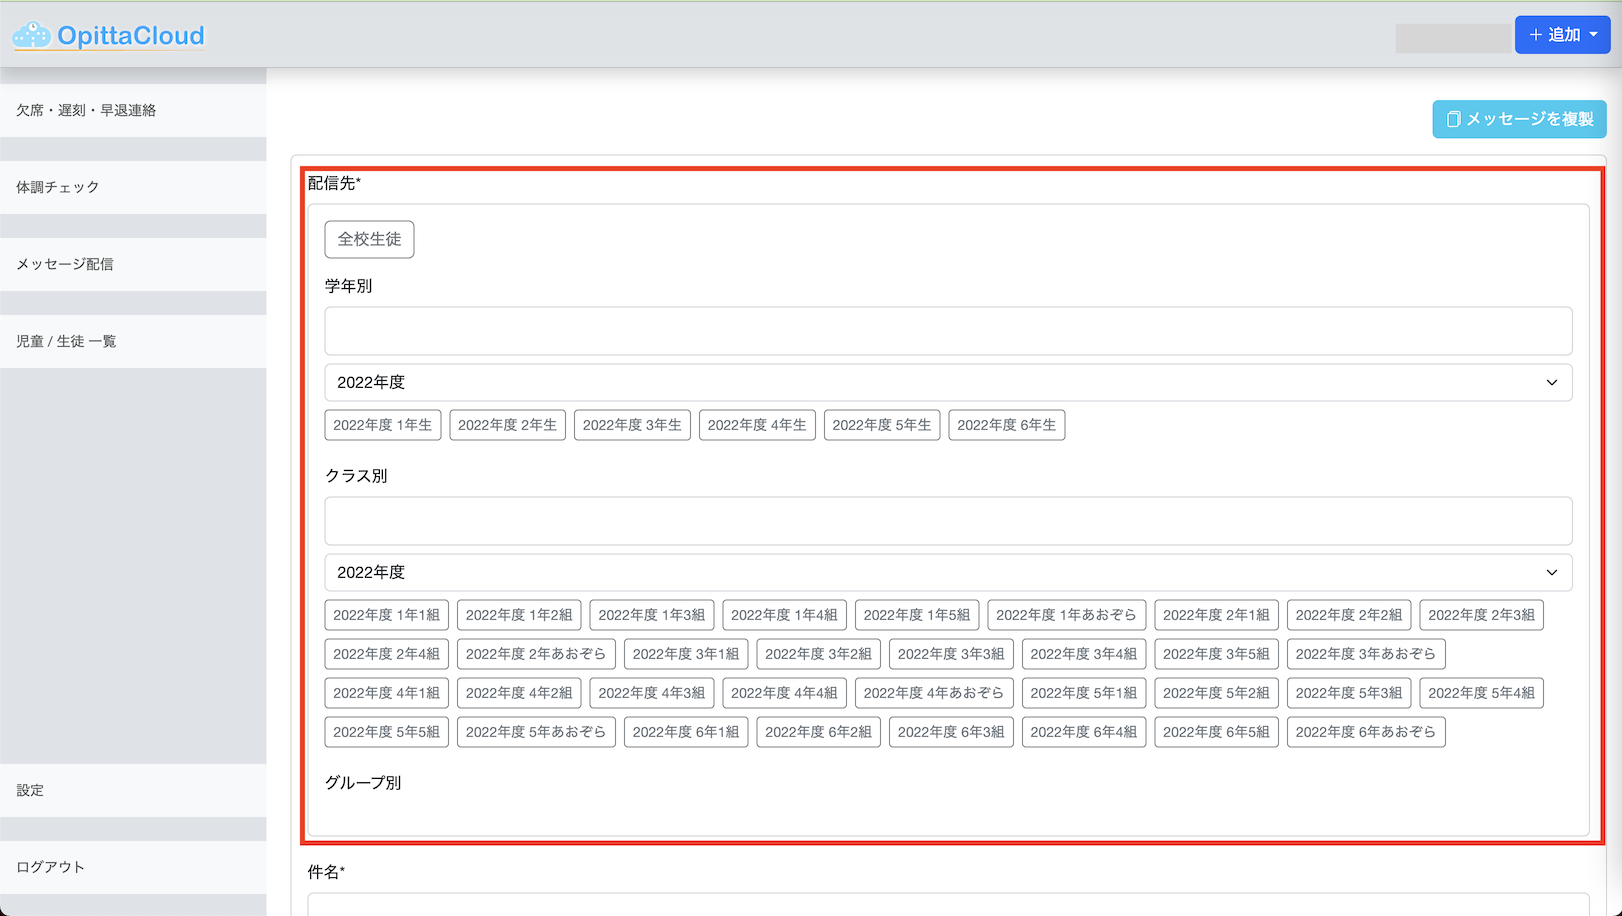
Task: Select class 2022年度 5年3組
Action: [1349, 693]
